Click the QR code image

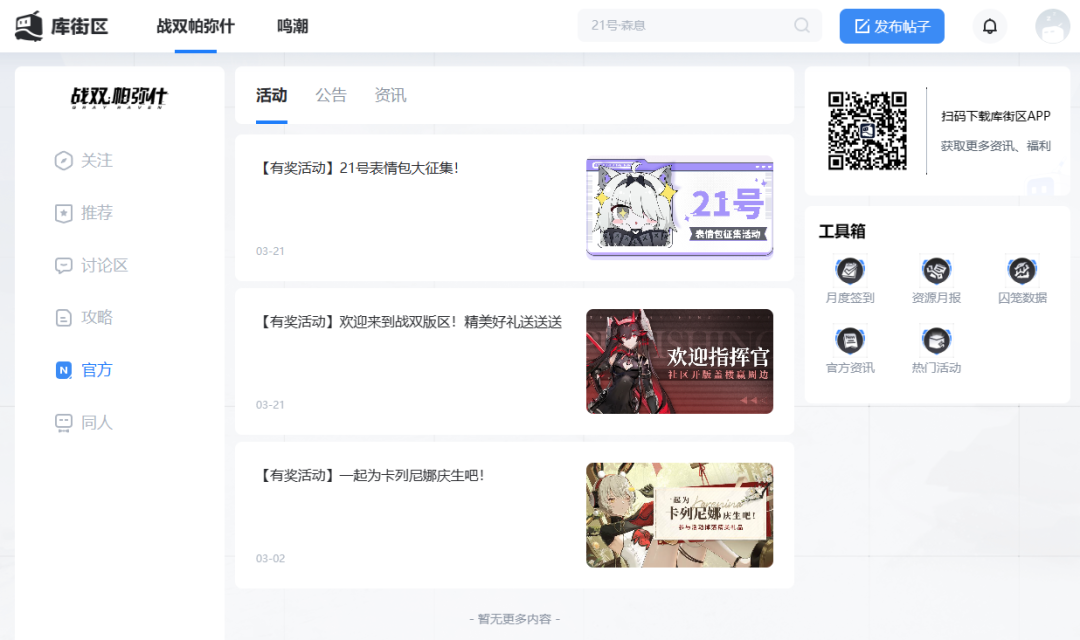[x=867, y=130]
